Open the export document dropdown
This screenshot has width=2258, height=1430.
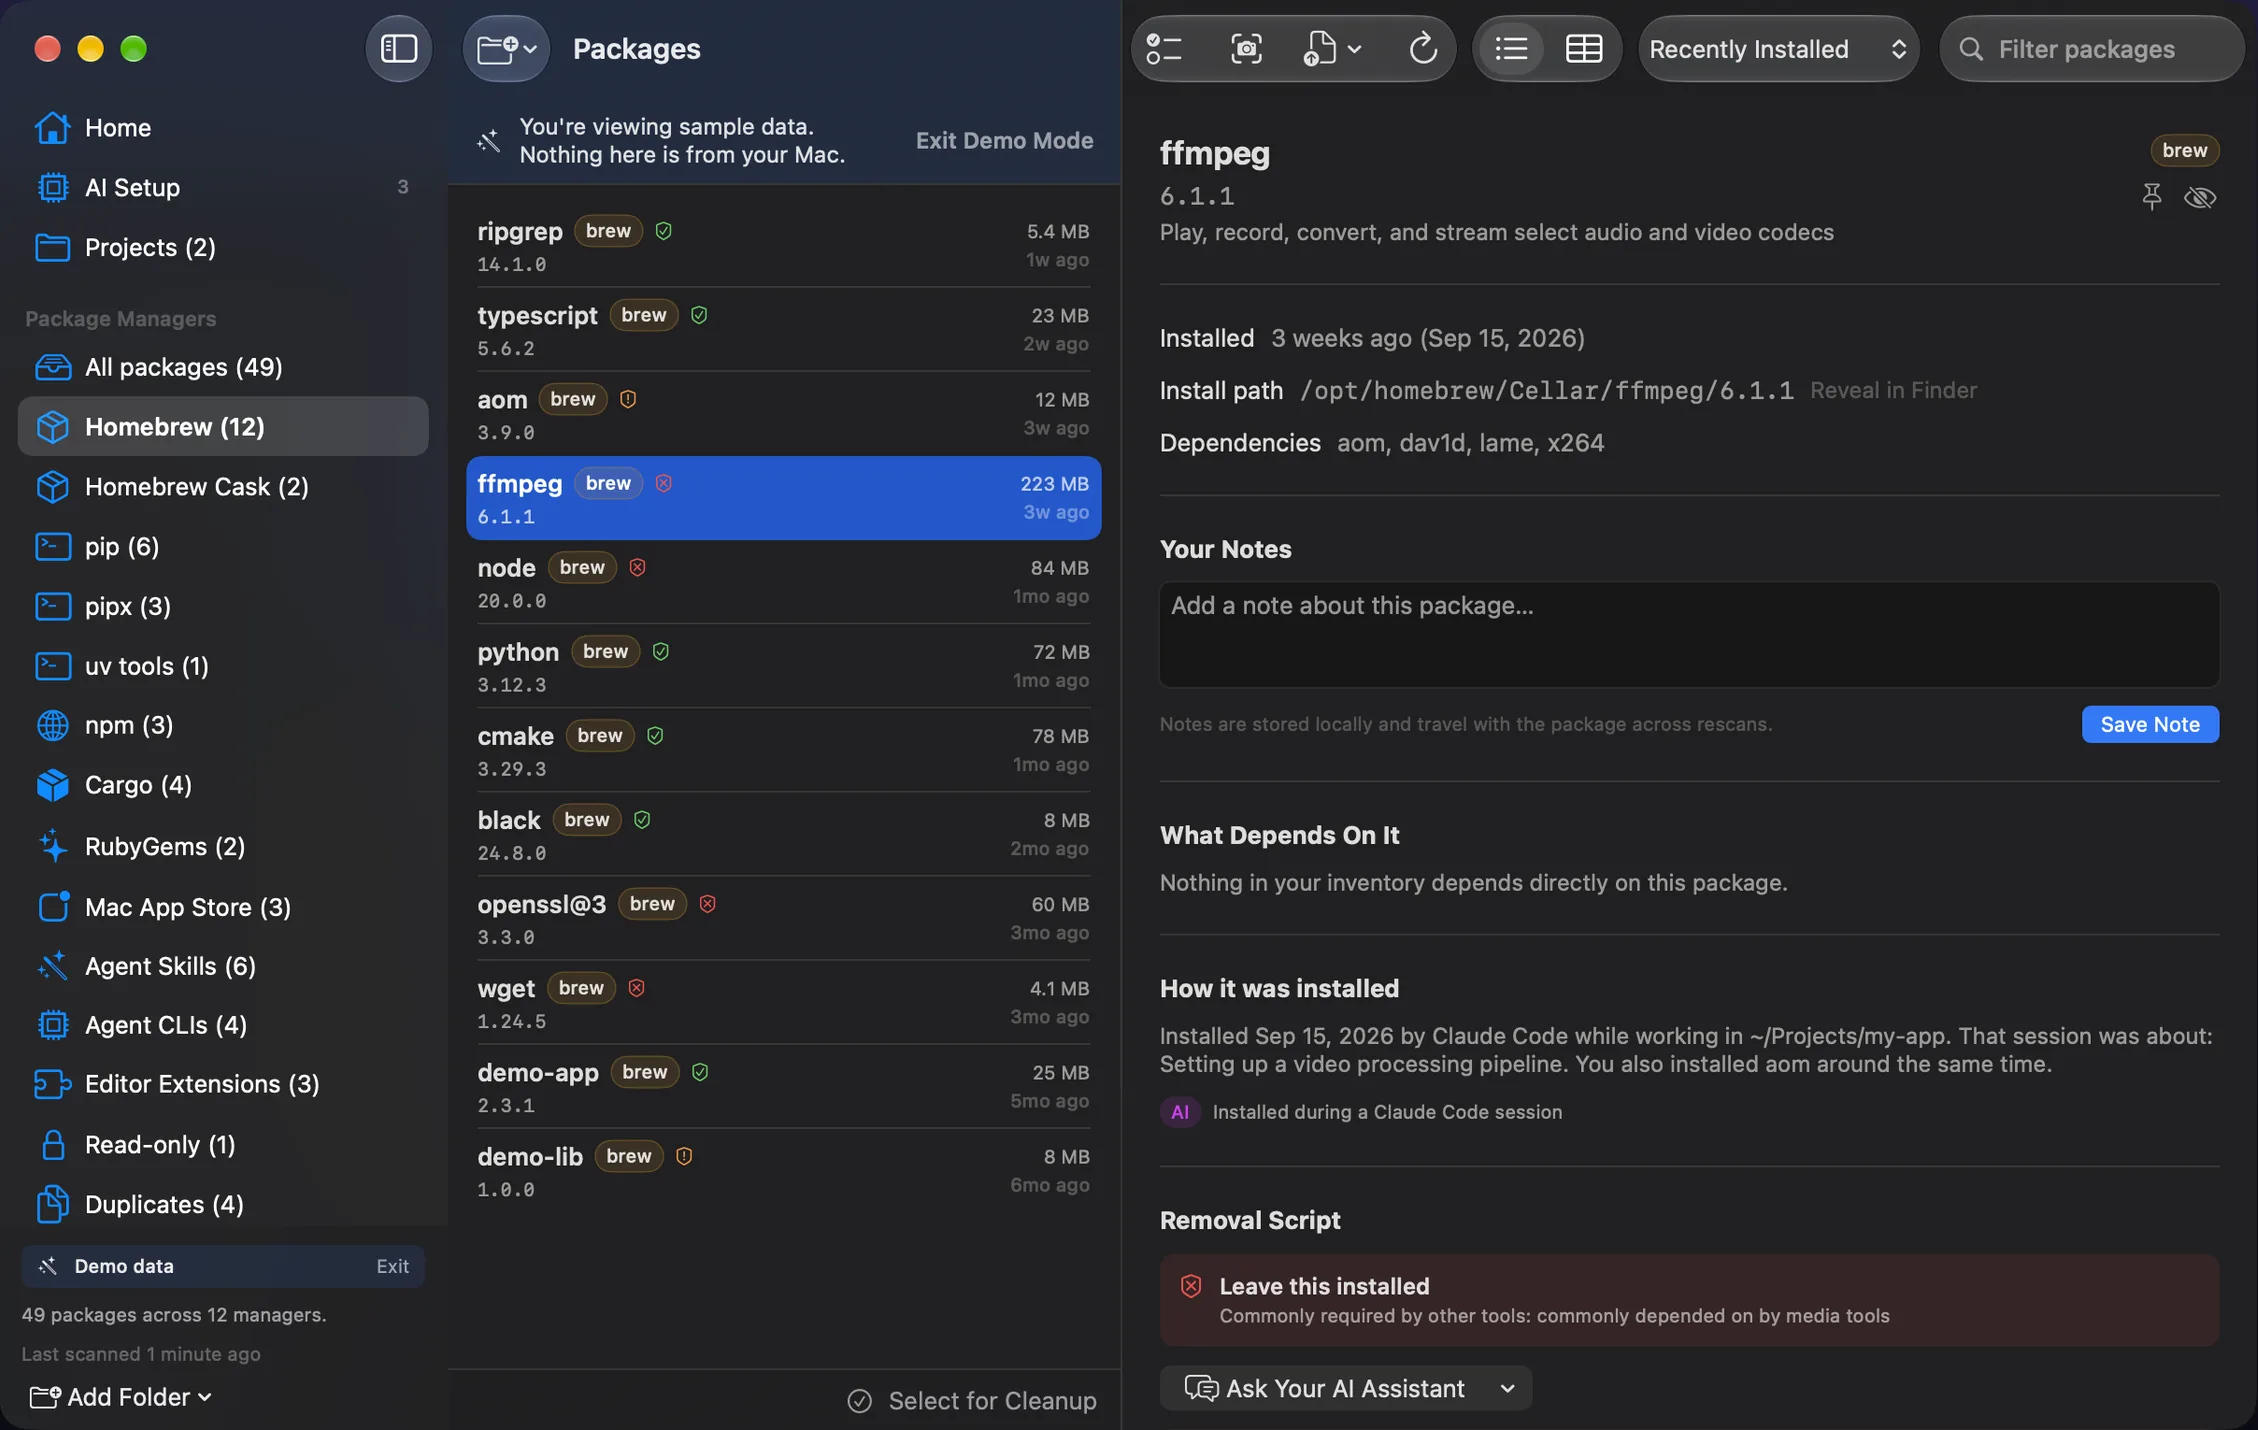(x=1332, y=48)
